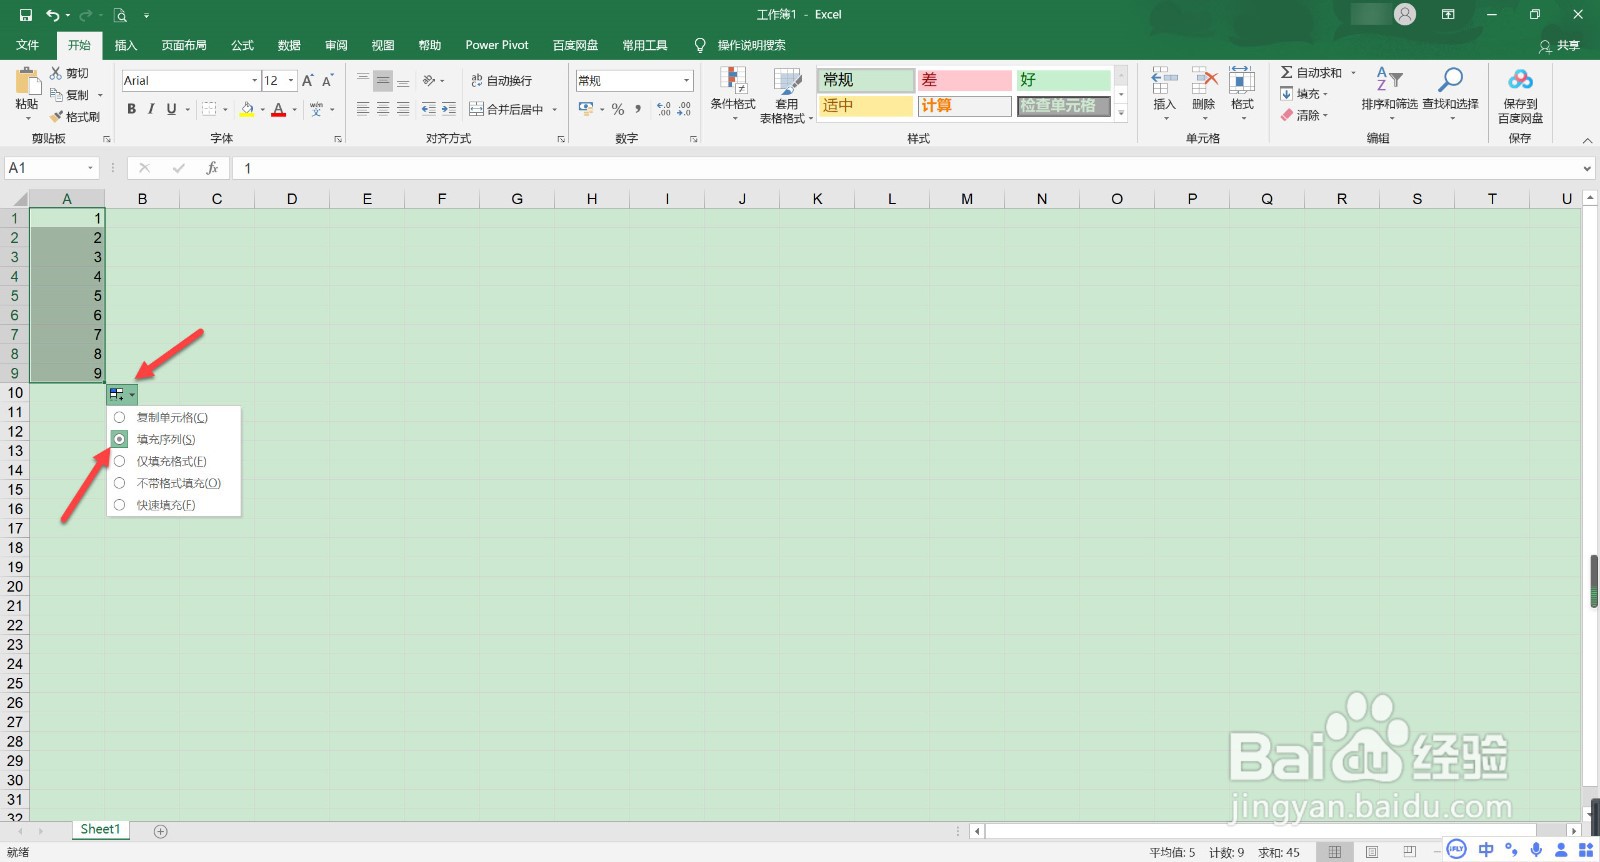Apply yellow fill color bucket
1600x862 pixels.
[247, 109]
